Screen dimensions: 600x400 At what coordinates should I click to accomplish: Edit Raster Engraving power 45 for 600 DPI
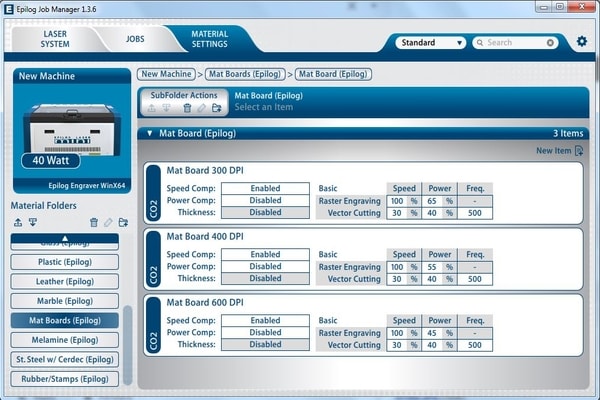(432, 333)
